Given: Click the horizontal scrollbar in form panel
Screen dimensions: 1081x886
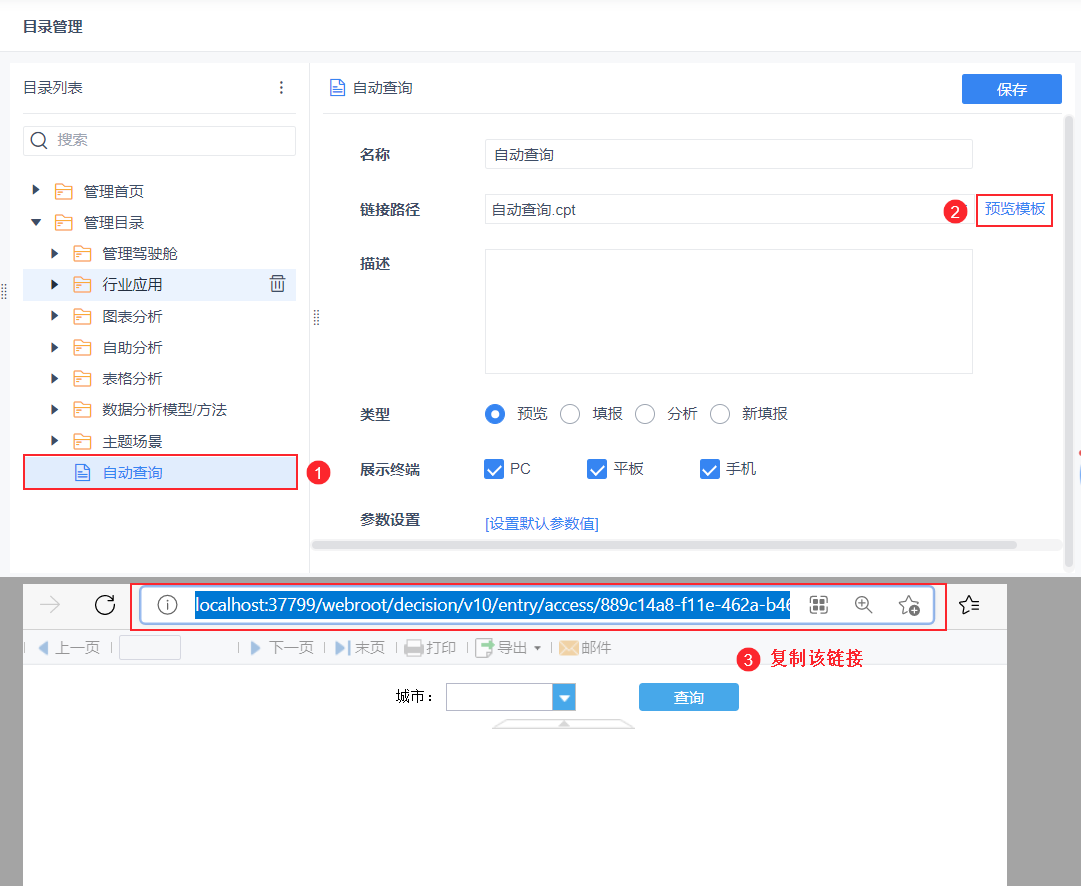Looking at the screenshot, I should (x=664, y=545).
